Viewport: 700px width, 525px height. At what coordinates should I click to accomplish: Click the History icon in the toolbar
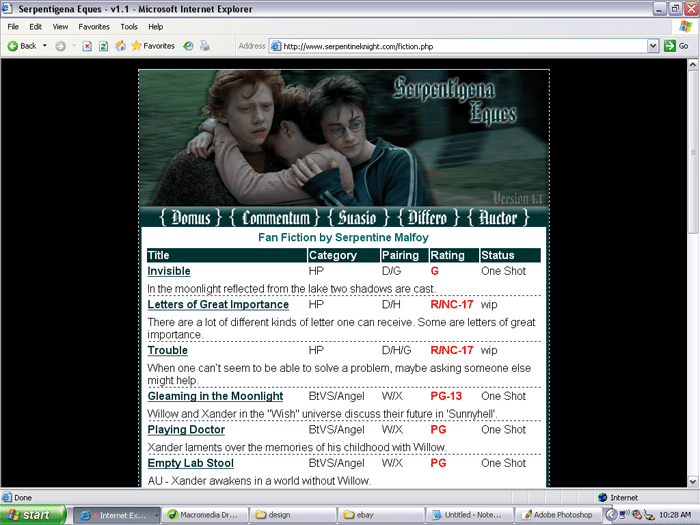click(188, 46)
